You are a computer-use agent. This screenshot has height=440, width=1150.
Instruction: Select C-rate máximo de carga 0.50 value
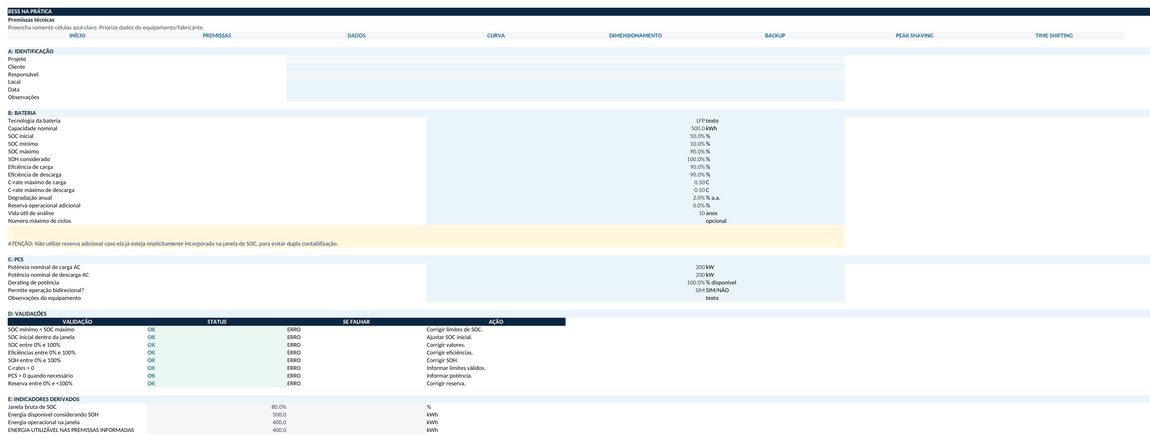(700, 183)
